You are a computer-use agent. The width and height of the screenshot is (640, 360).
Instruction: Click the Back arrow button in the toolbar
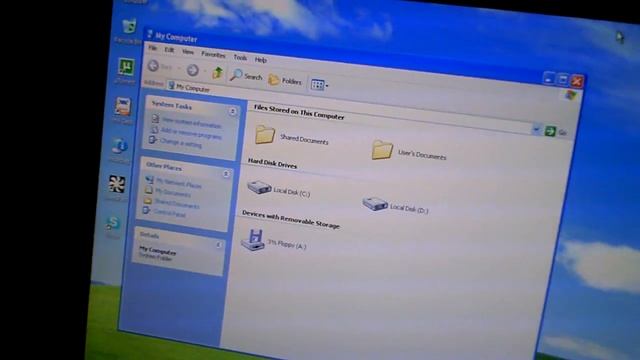(153, 66)
